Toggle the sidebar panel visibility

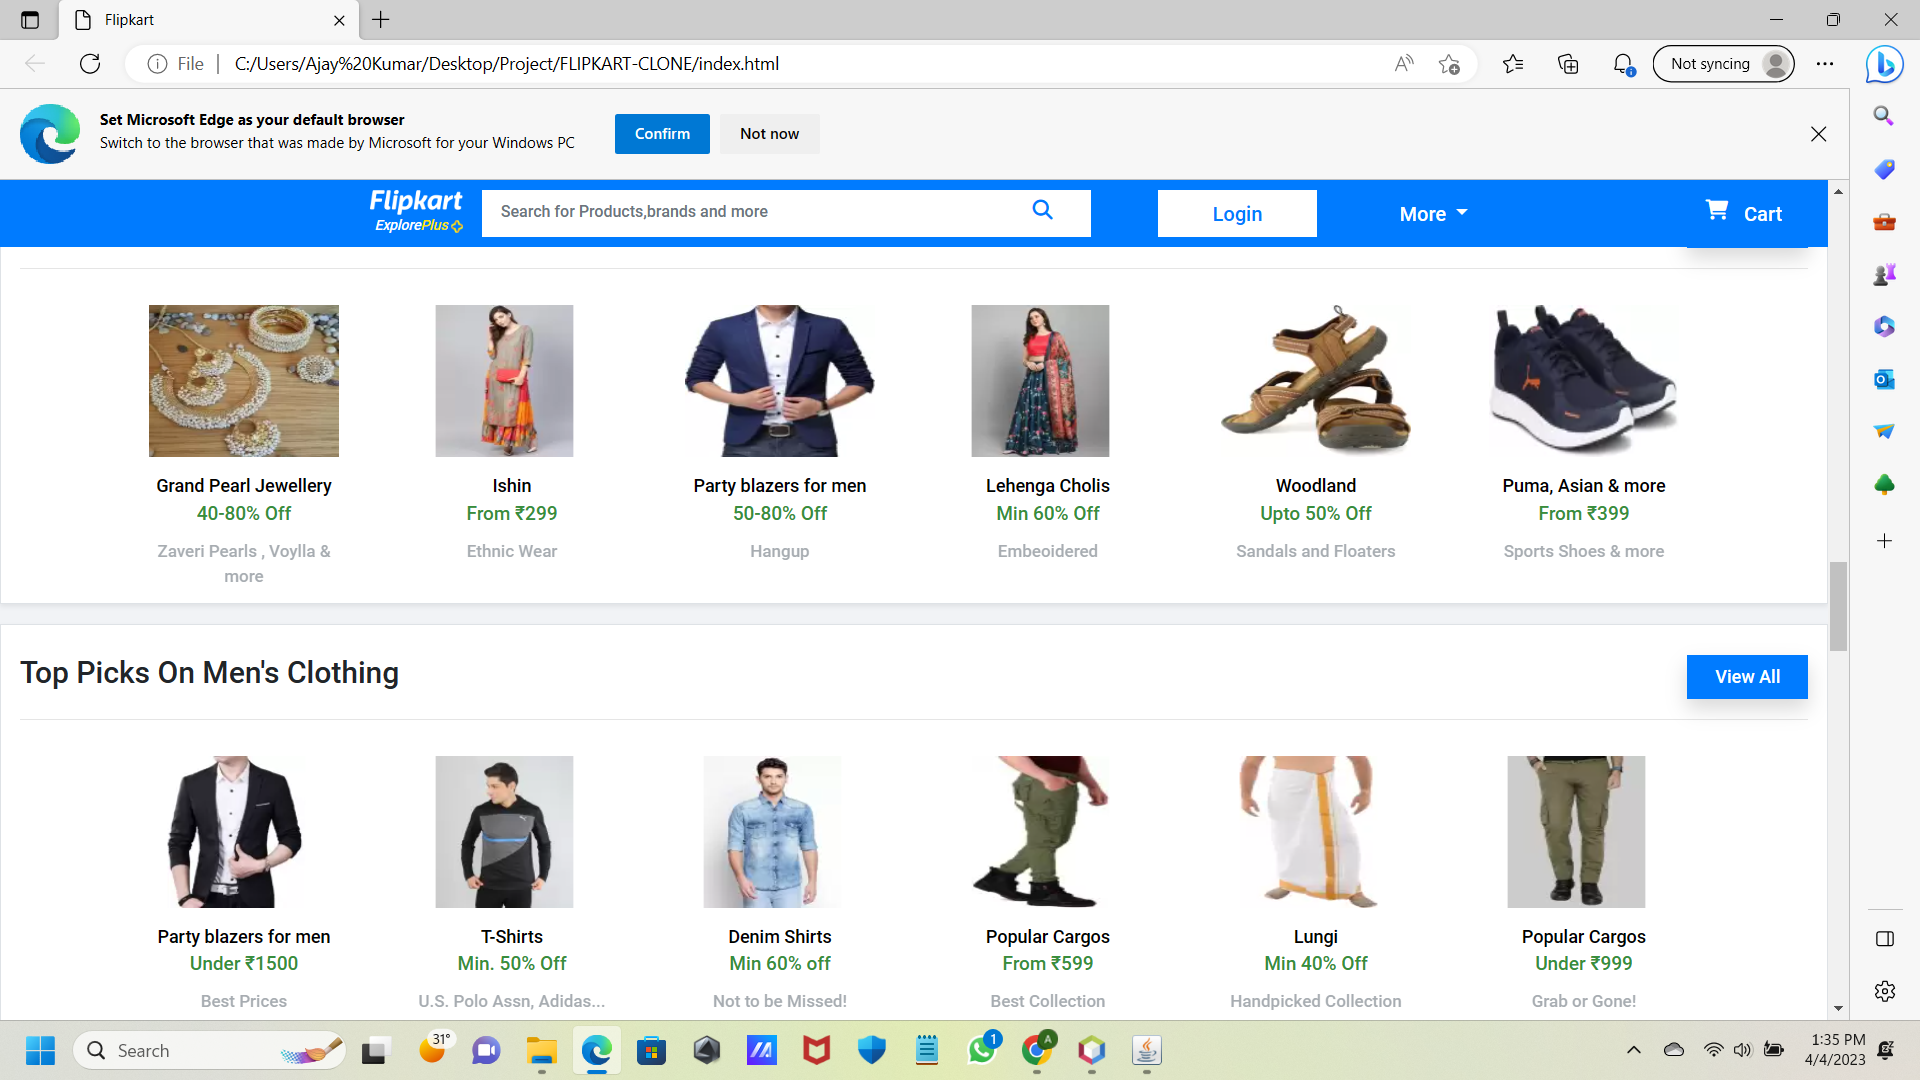pos(1884,939)
